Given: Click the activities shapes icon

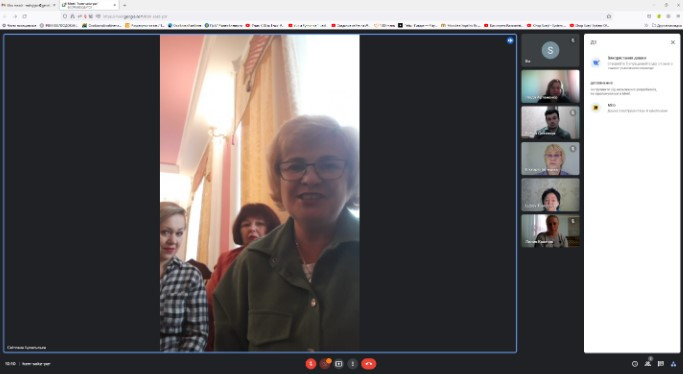Looking at the screenshot, I should pos(673,364).
